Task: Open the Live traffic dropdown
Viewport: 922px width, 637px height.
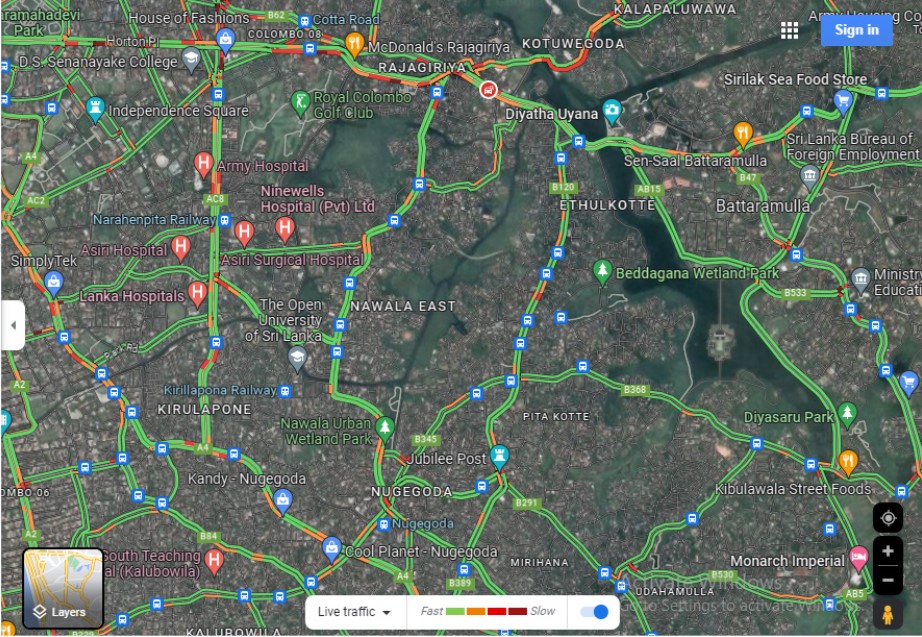Action: click(355, 612)
